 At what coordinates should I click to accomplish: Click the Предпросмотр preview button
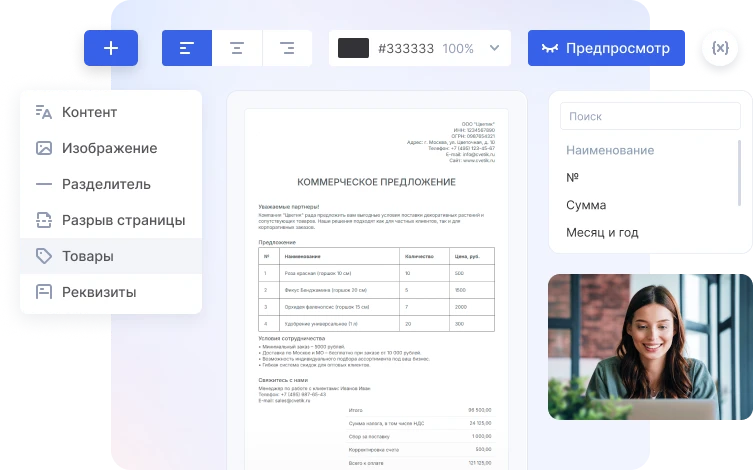(607, 48)
